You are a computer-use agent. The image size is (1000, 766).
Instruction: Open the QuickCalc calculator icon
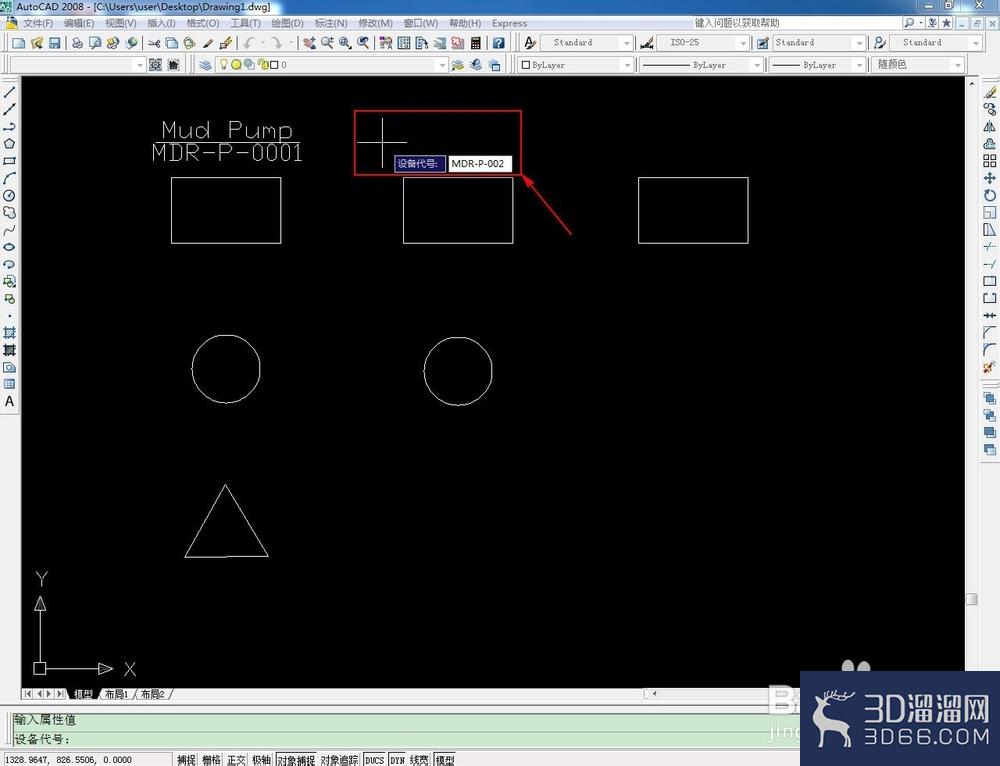point(475,43)
